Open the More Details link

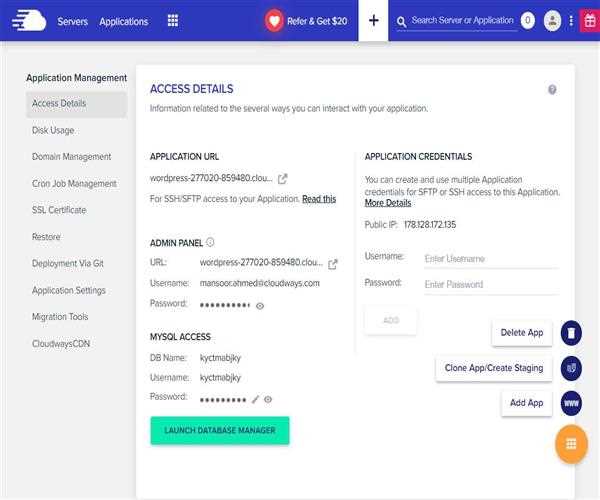(388, 203)
